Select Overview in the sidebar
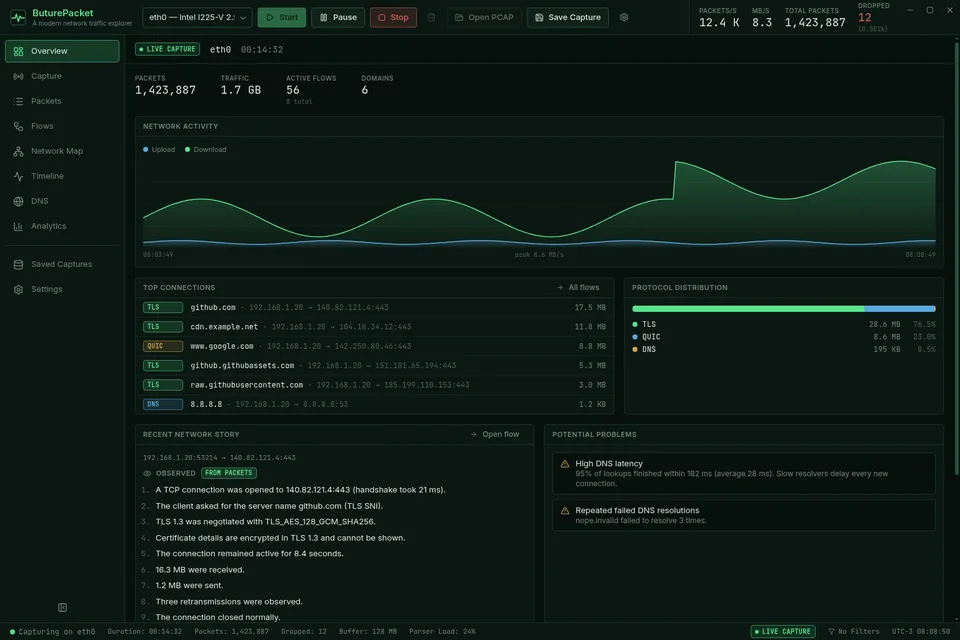 [x=62, y=51]
